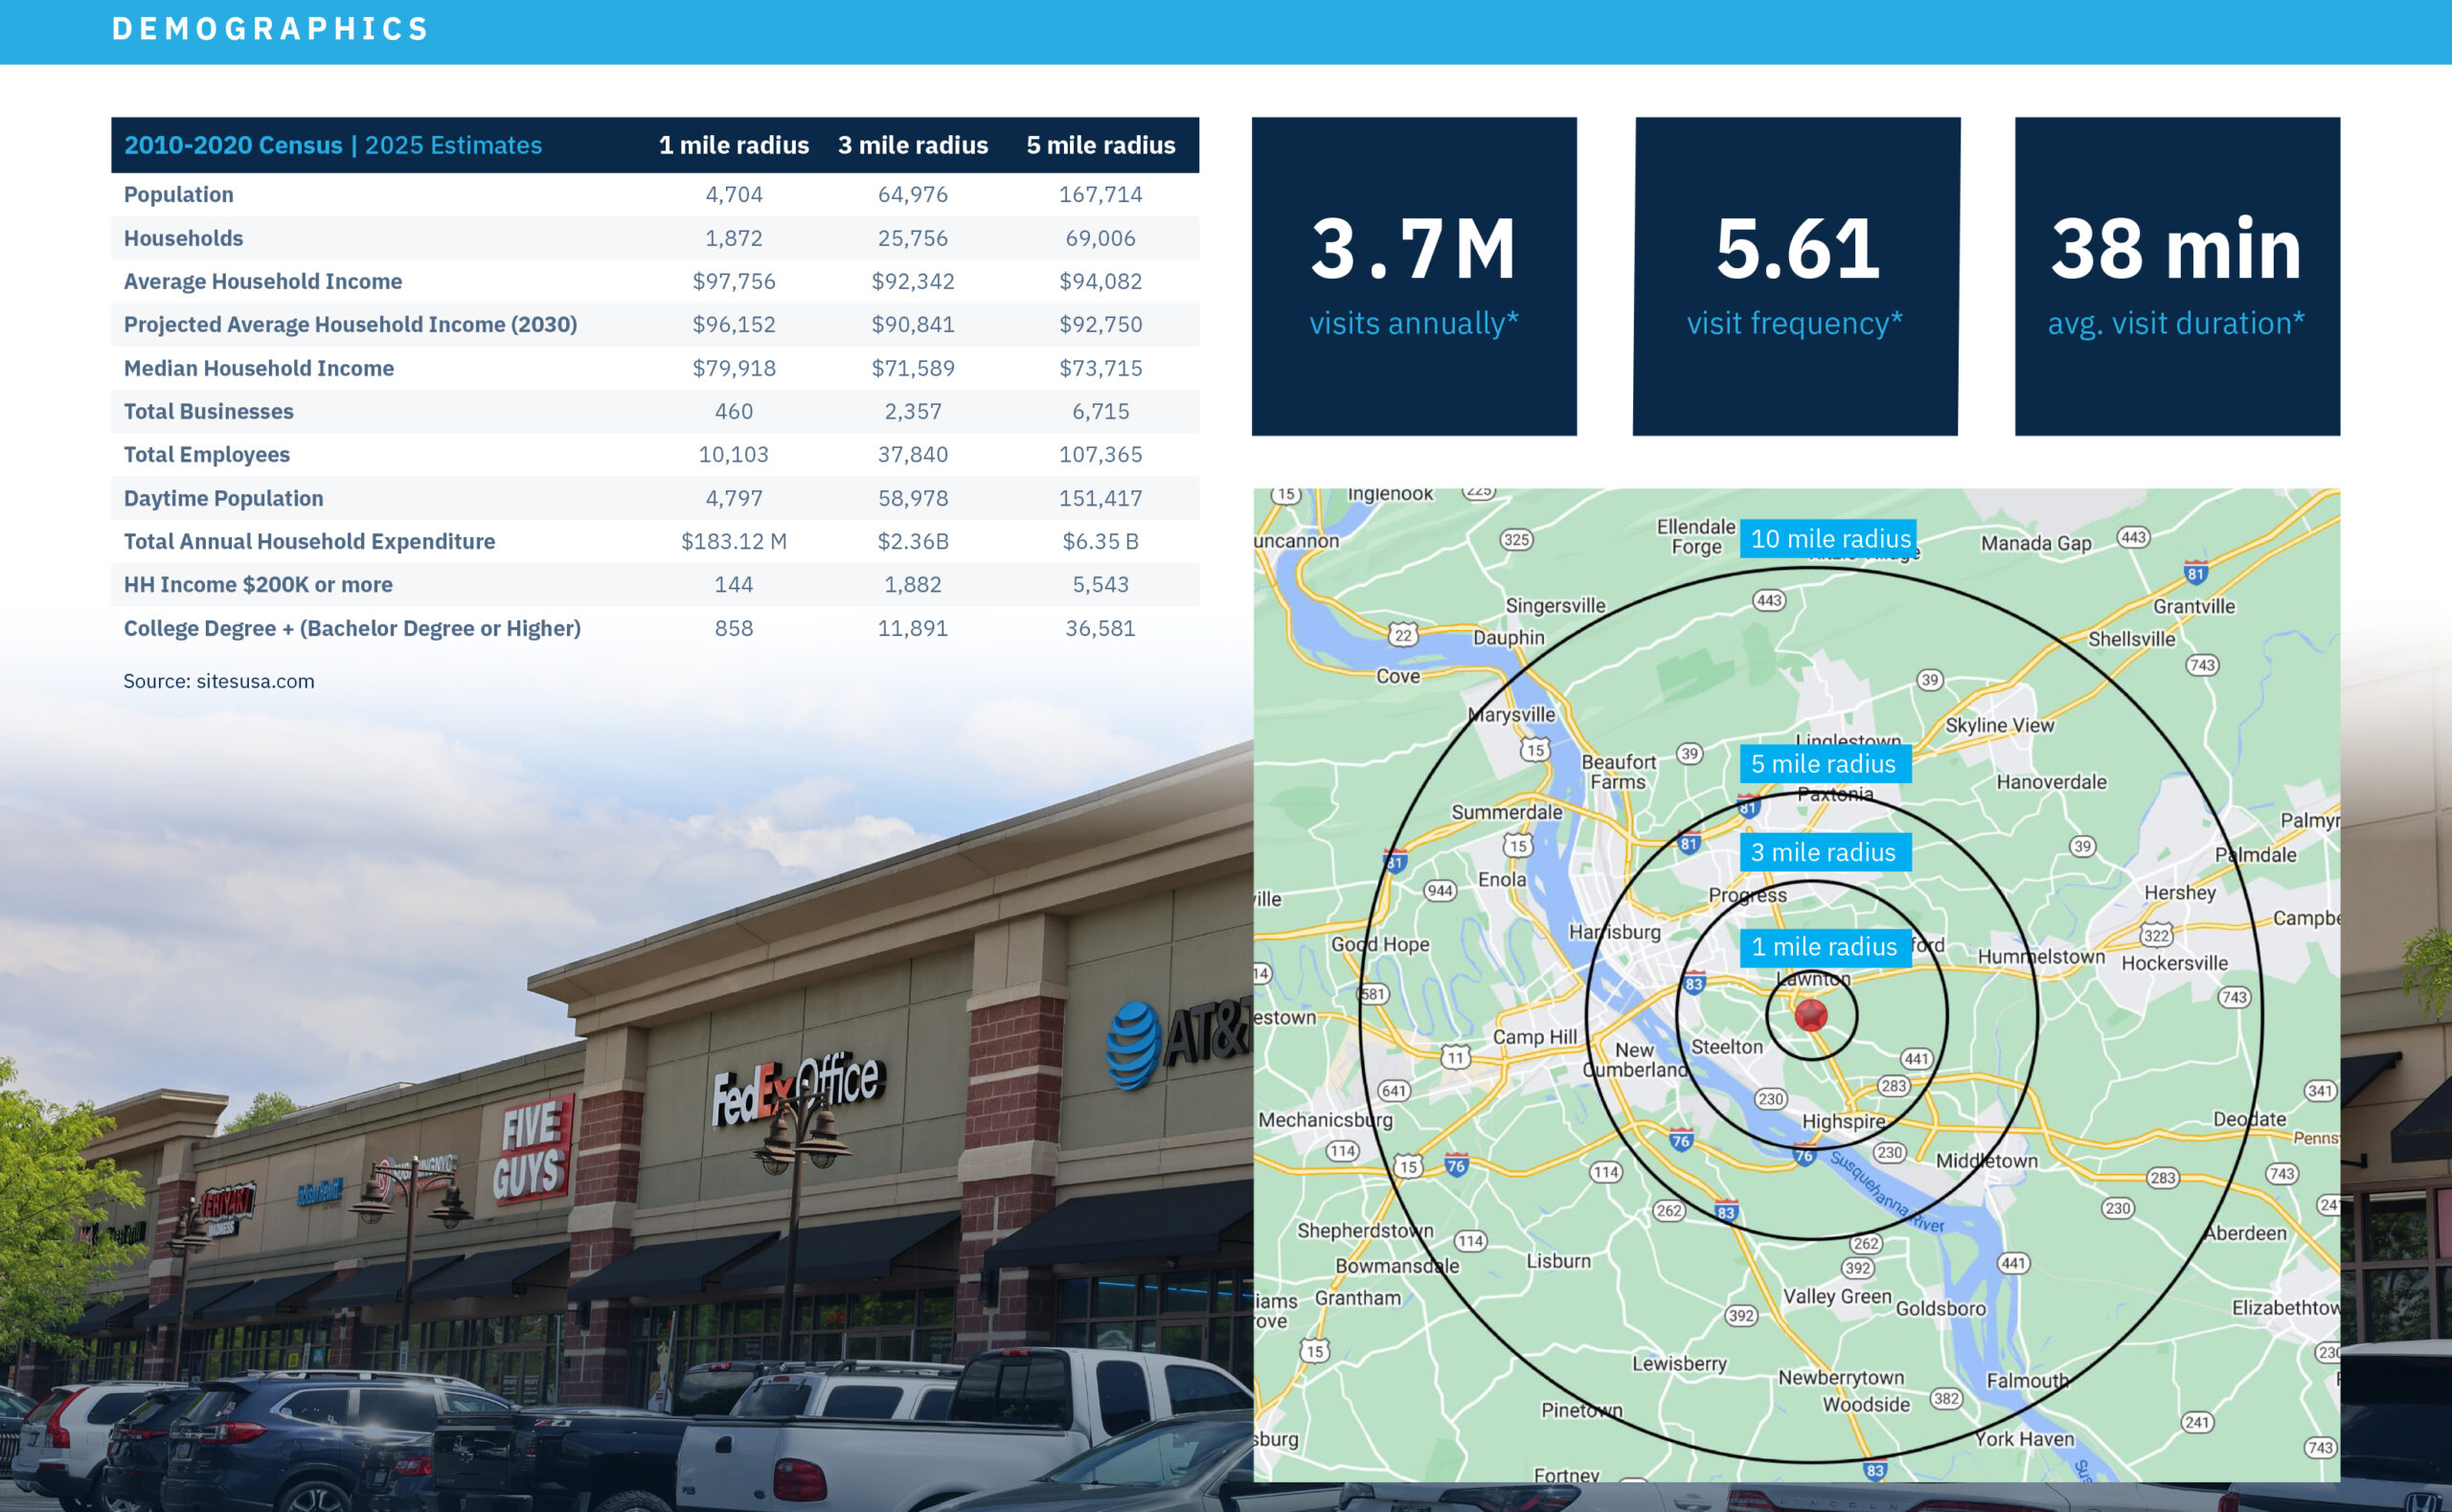Click the Route 441 shield near Goldsboro

coord(2013,1263)
